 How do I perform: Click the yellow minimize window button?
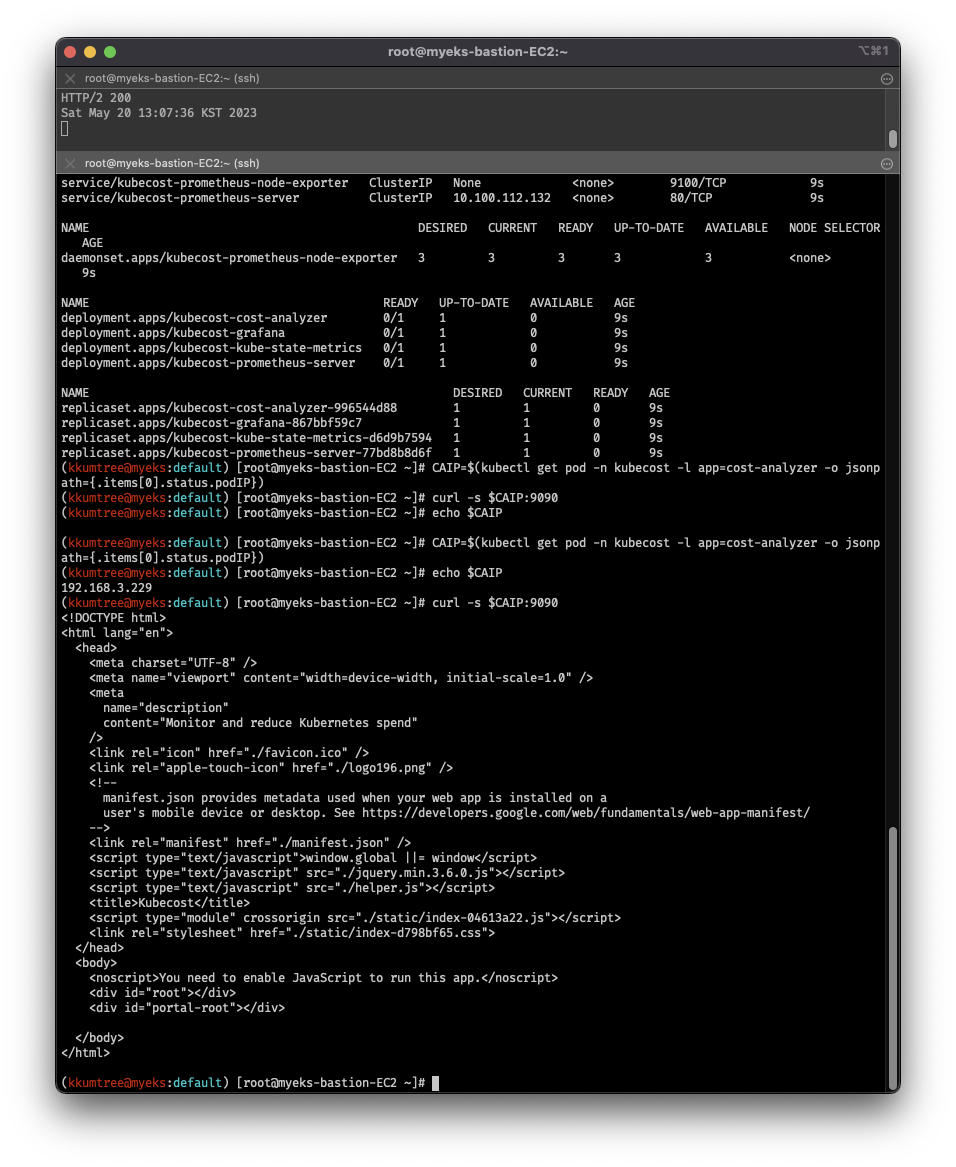point(90,52)
